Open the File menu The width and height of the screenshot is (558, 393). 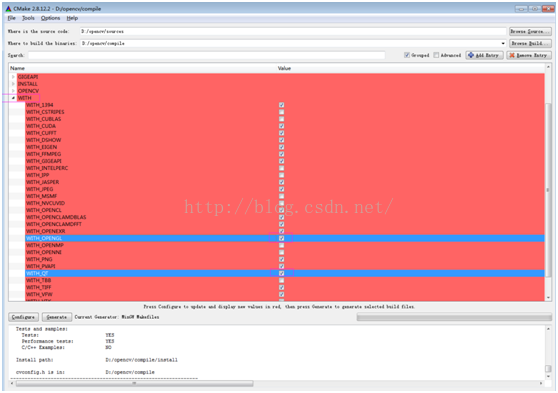(x=12, y=18)
